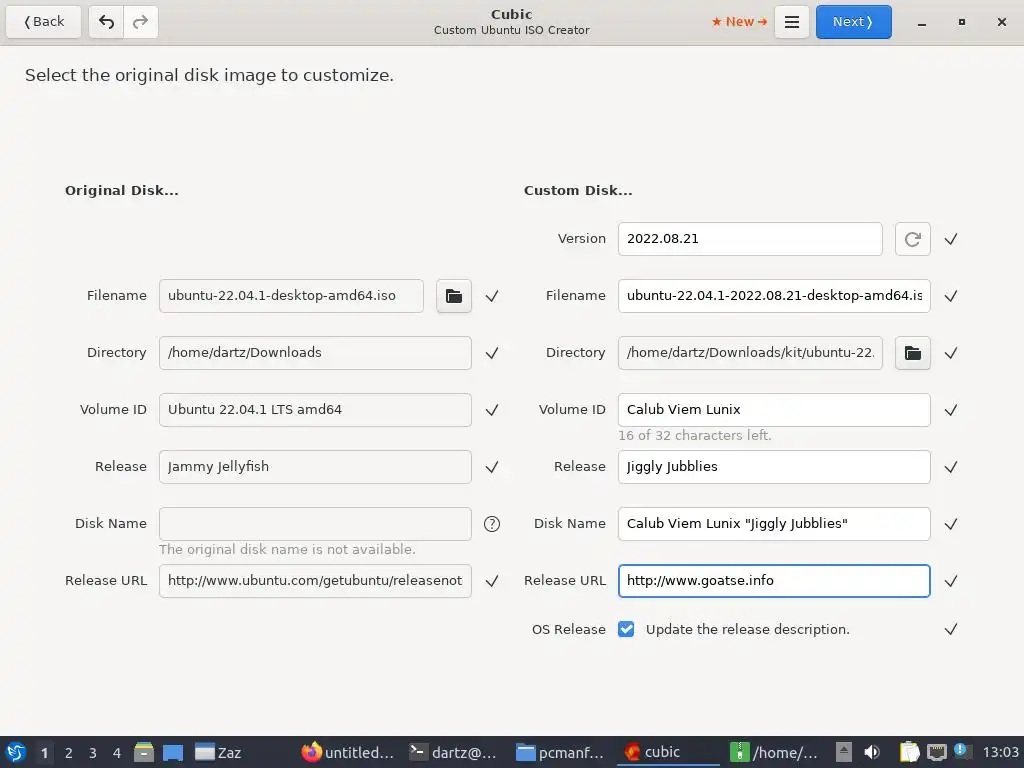Click the undo arrow in header bar

coord(106,22)
